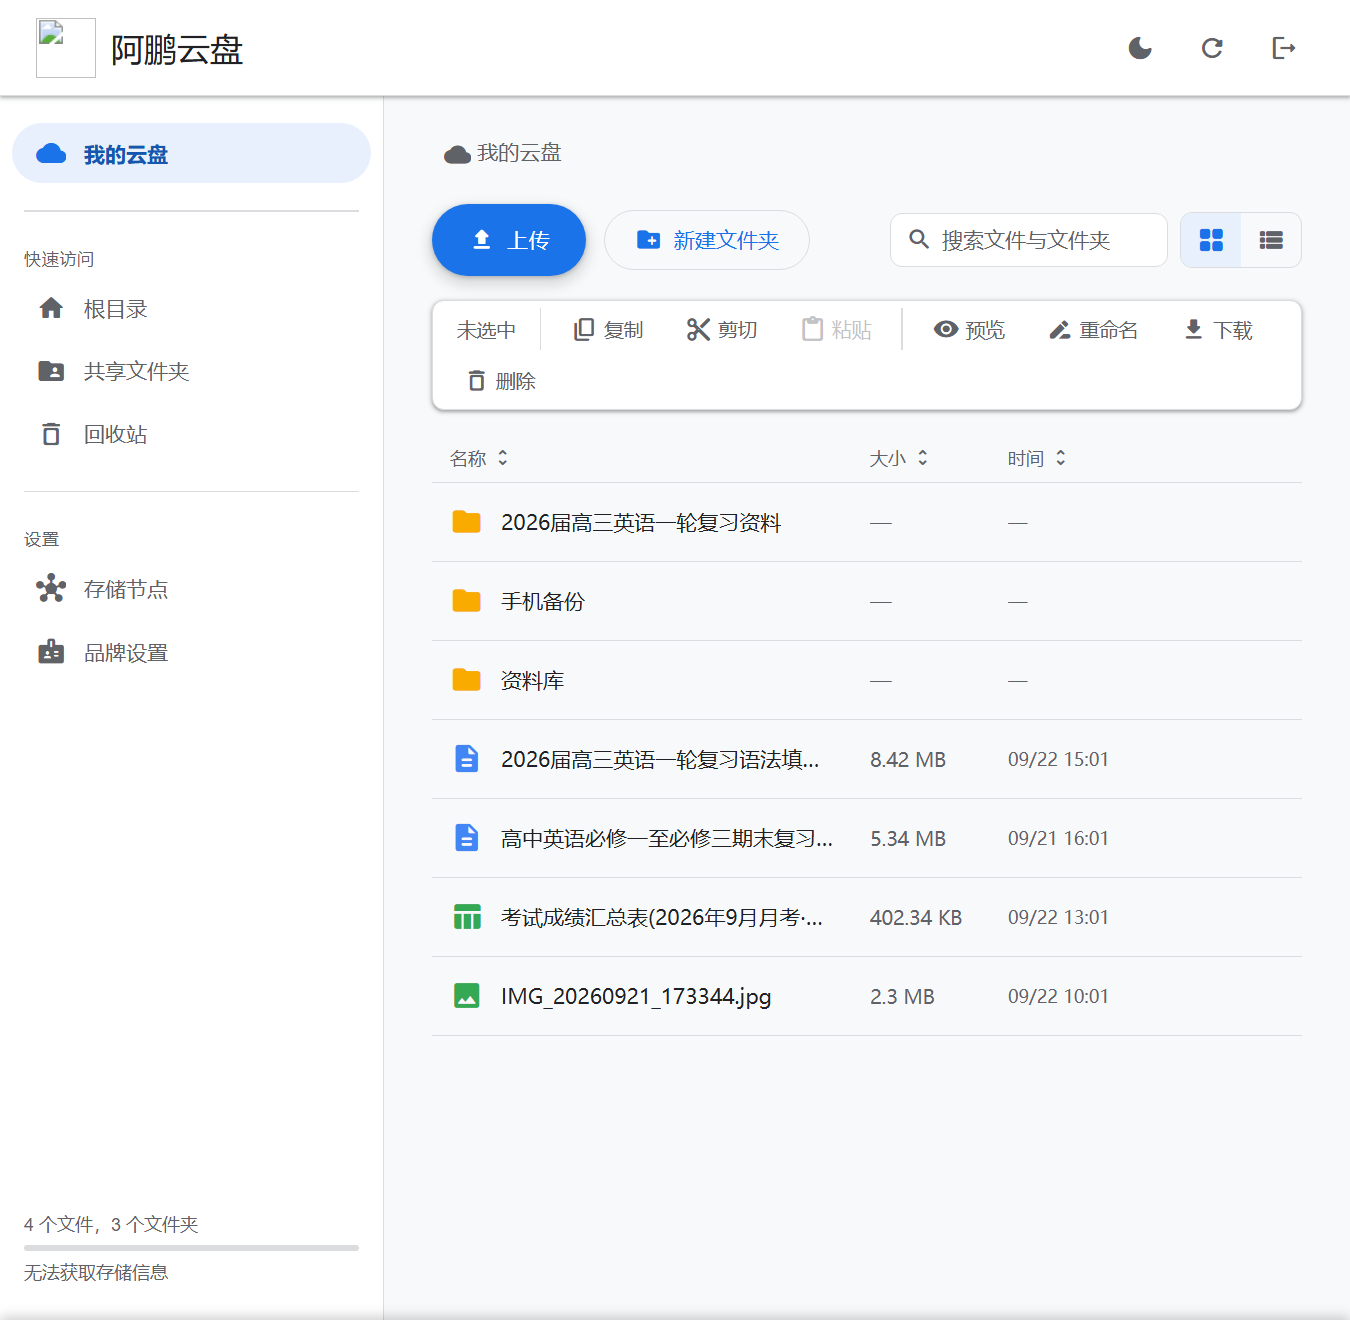1350x1320 pixels.
Task: Select the 手机备份 folder name
Action: 543,601
